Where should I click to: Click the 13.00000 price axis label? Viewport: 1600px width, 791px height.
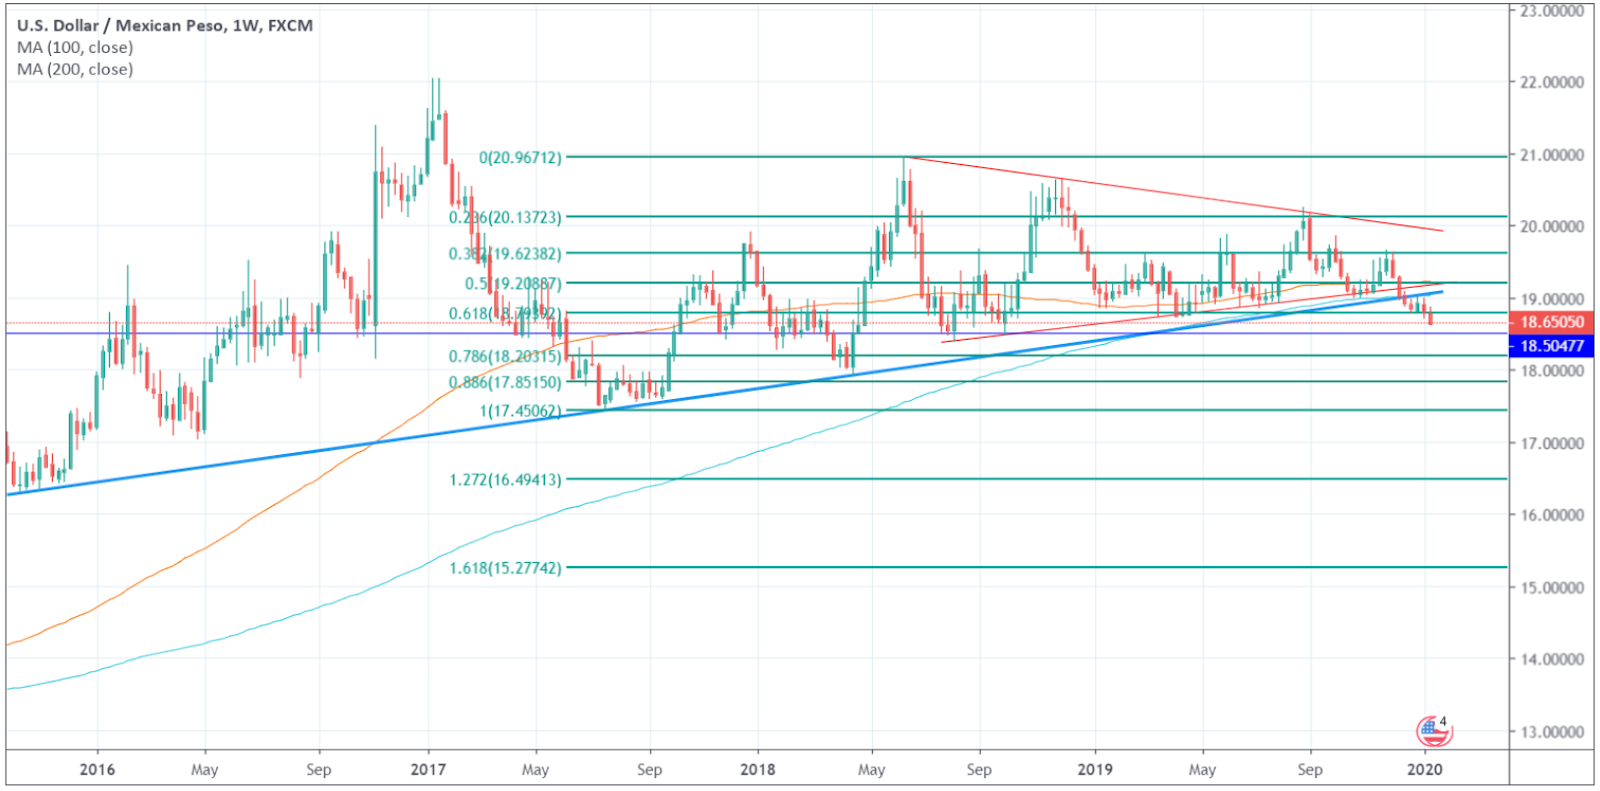(x=1551, y=731)
